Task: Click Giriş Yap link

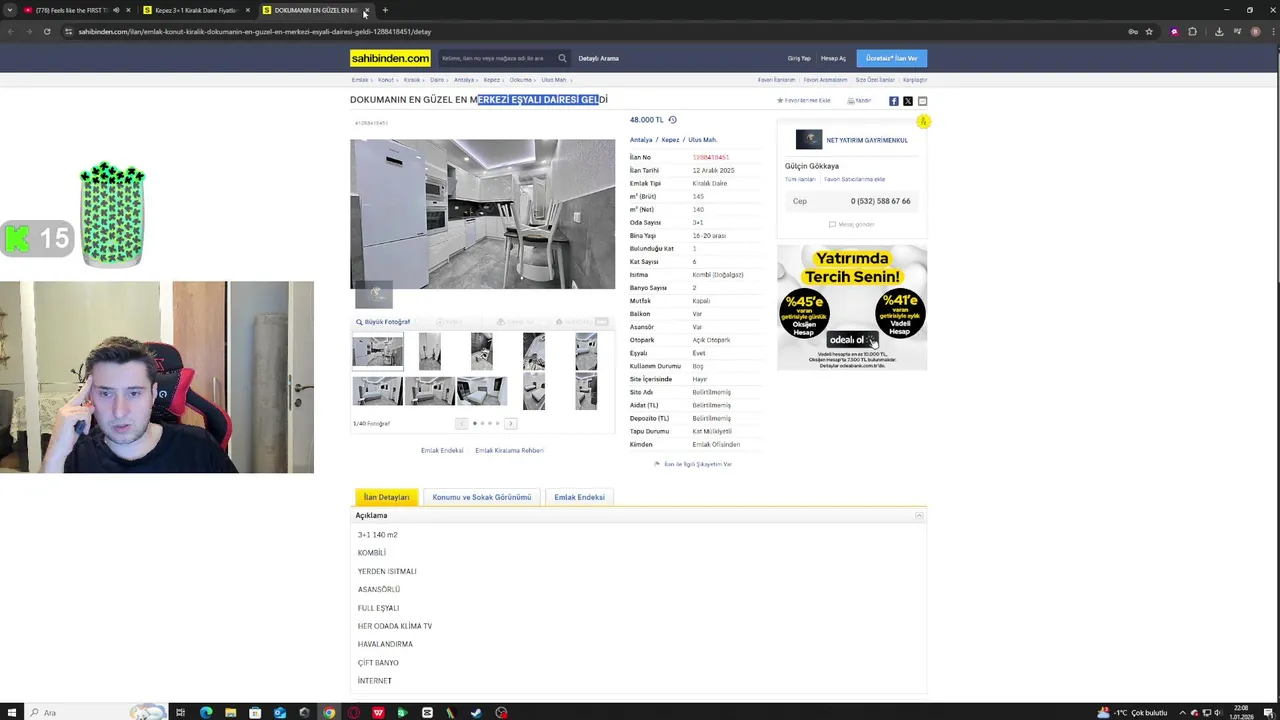Action: click(x=799, y=58)
